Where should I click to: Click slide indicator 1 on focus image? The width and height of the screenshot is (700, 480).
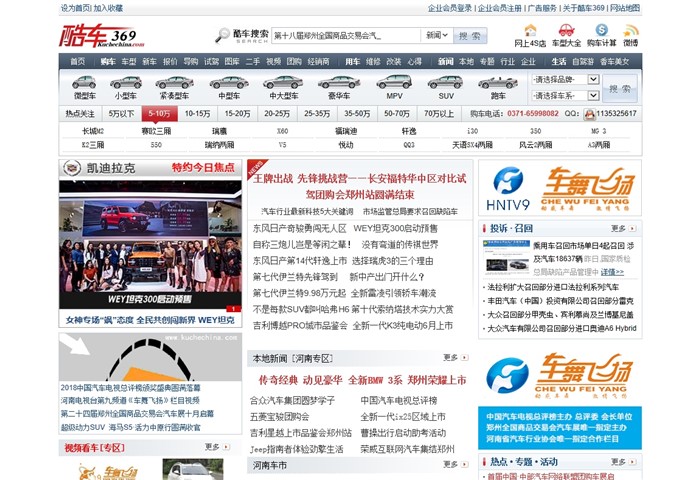233,309
